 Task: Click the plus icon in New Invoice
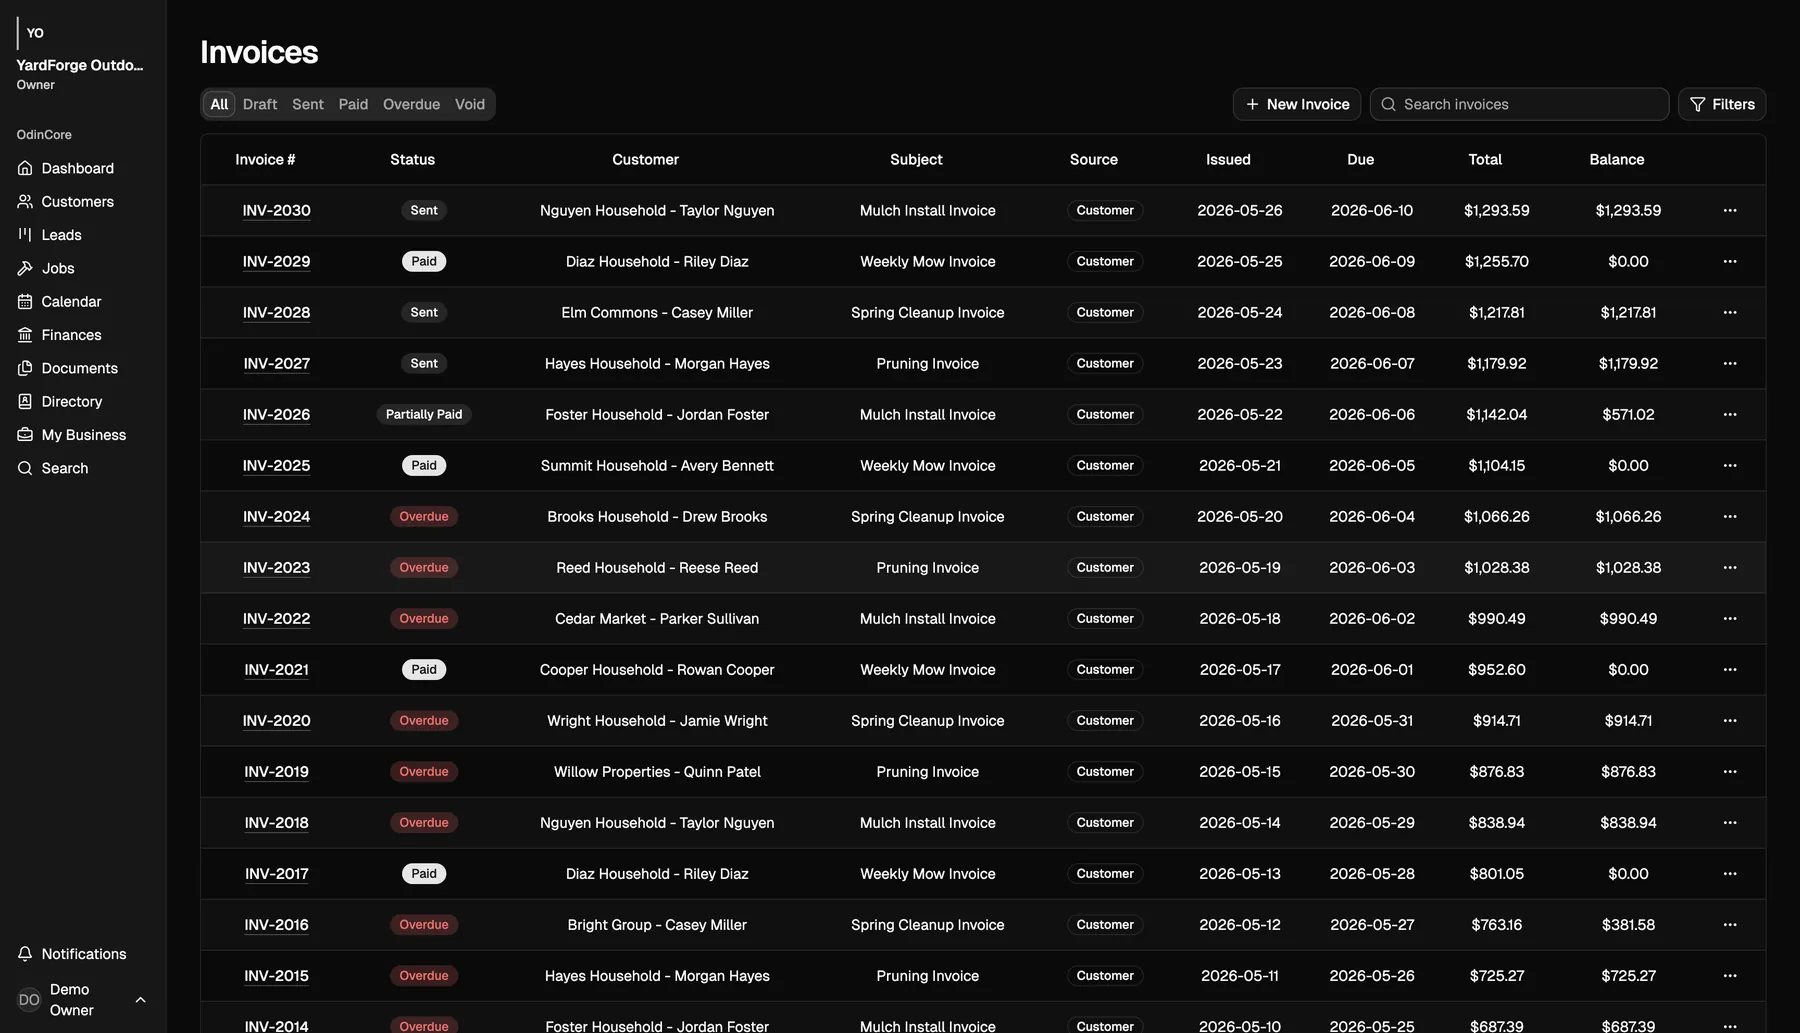pos(1252,104)
